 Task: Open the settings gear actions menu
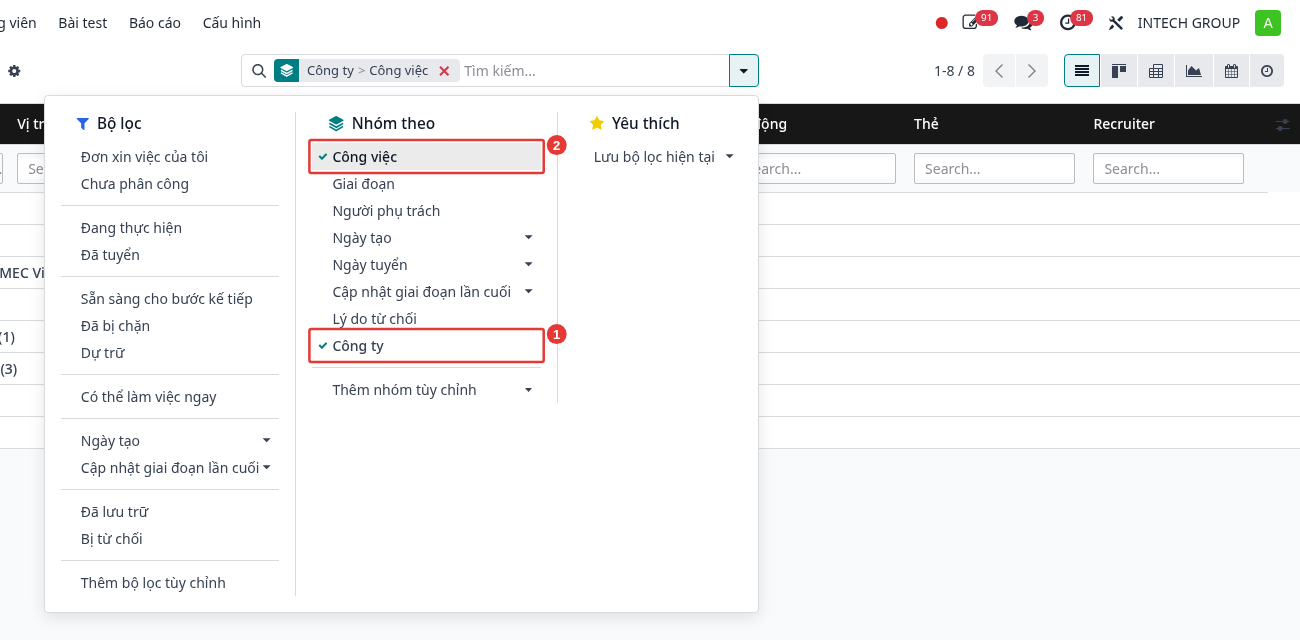click(x=14, y=71)
